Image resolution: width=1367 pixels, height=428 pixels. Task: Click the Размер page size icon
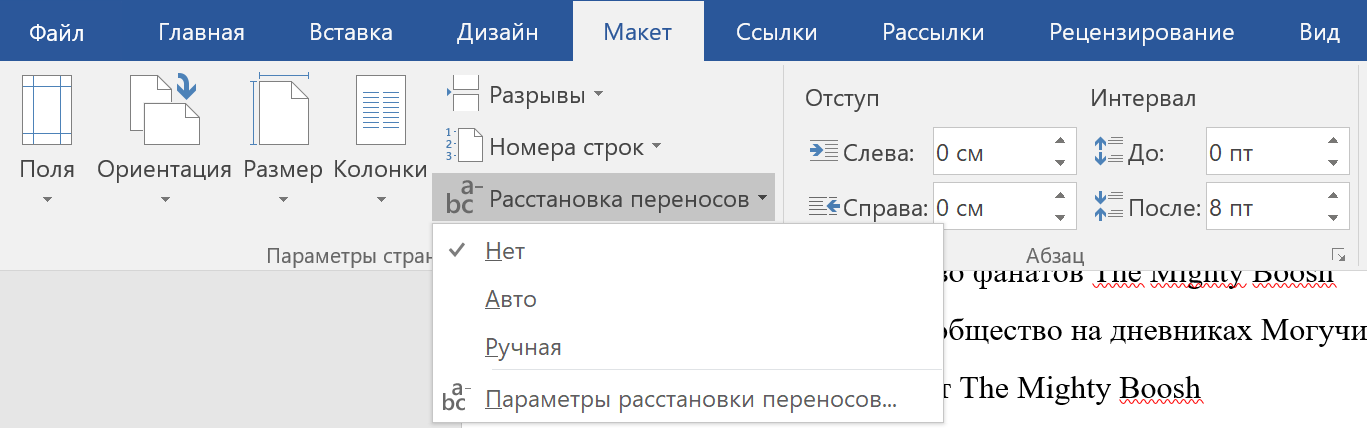[282, 110]
